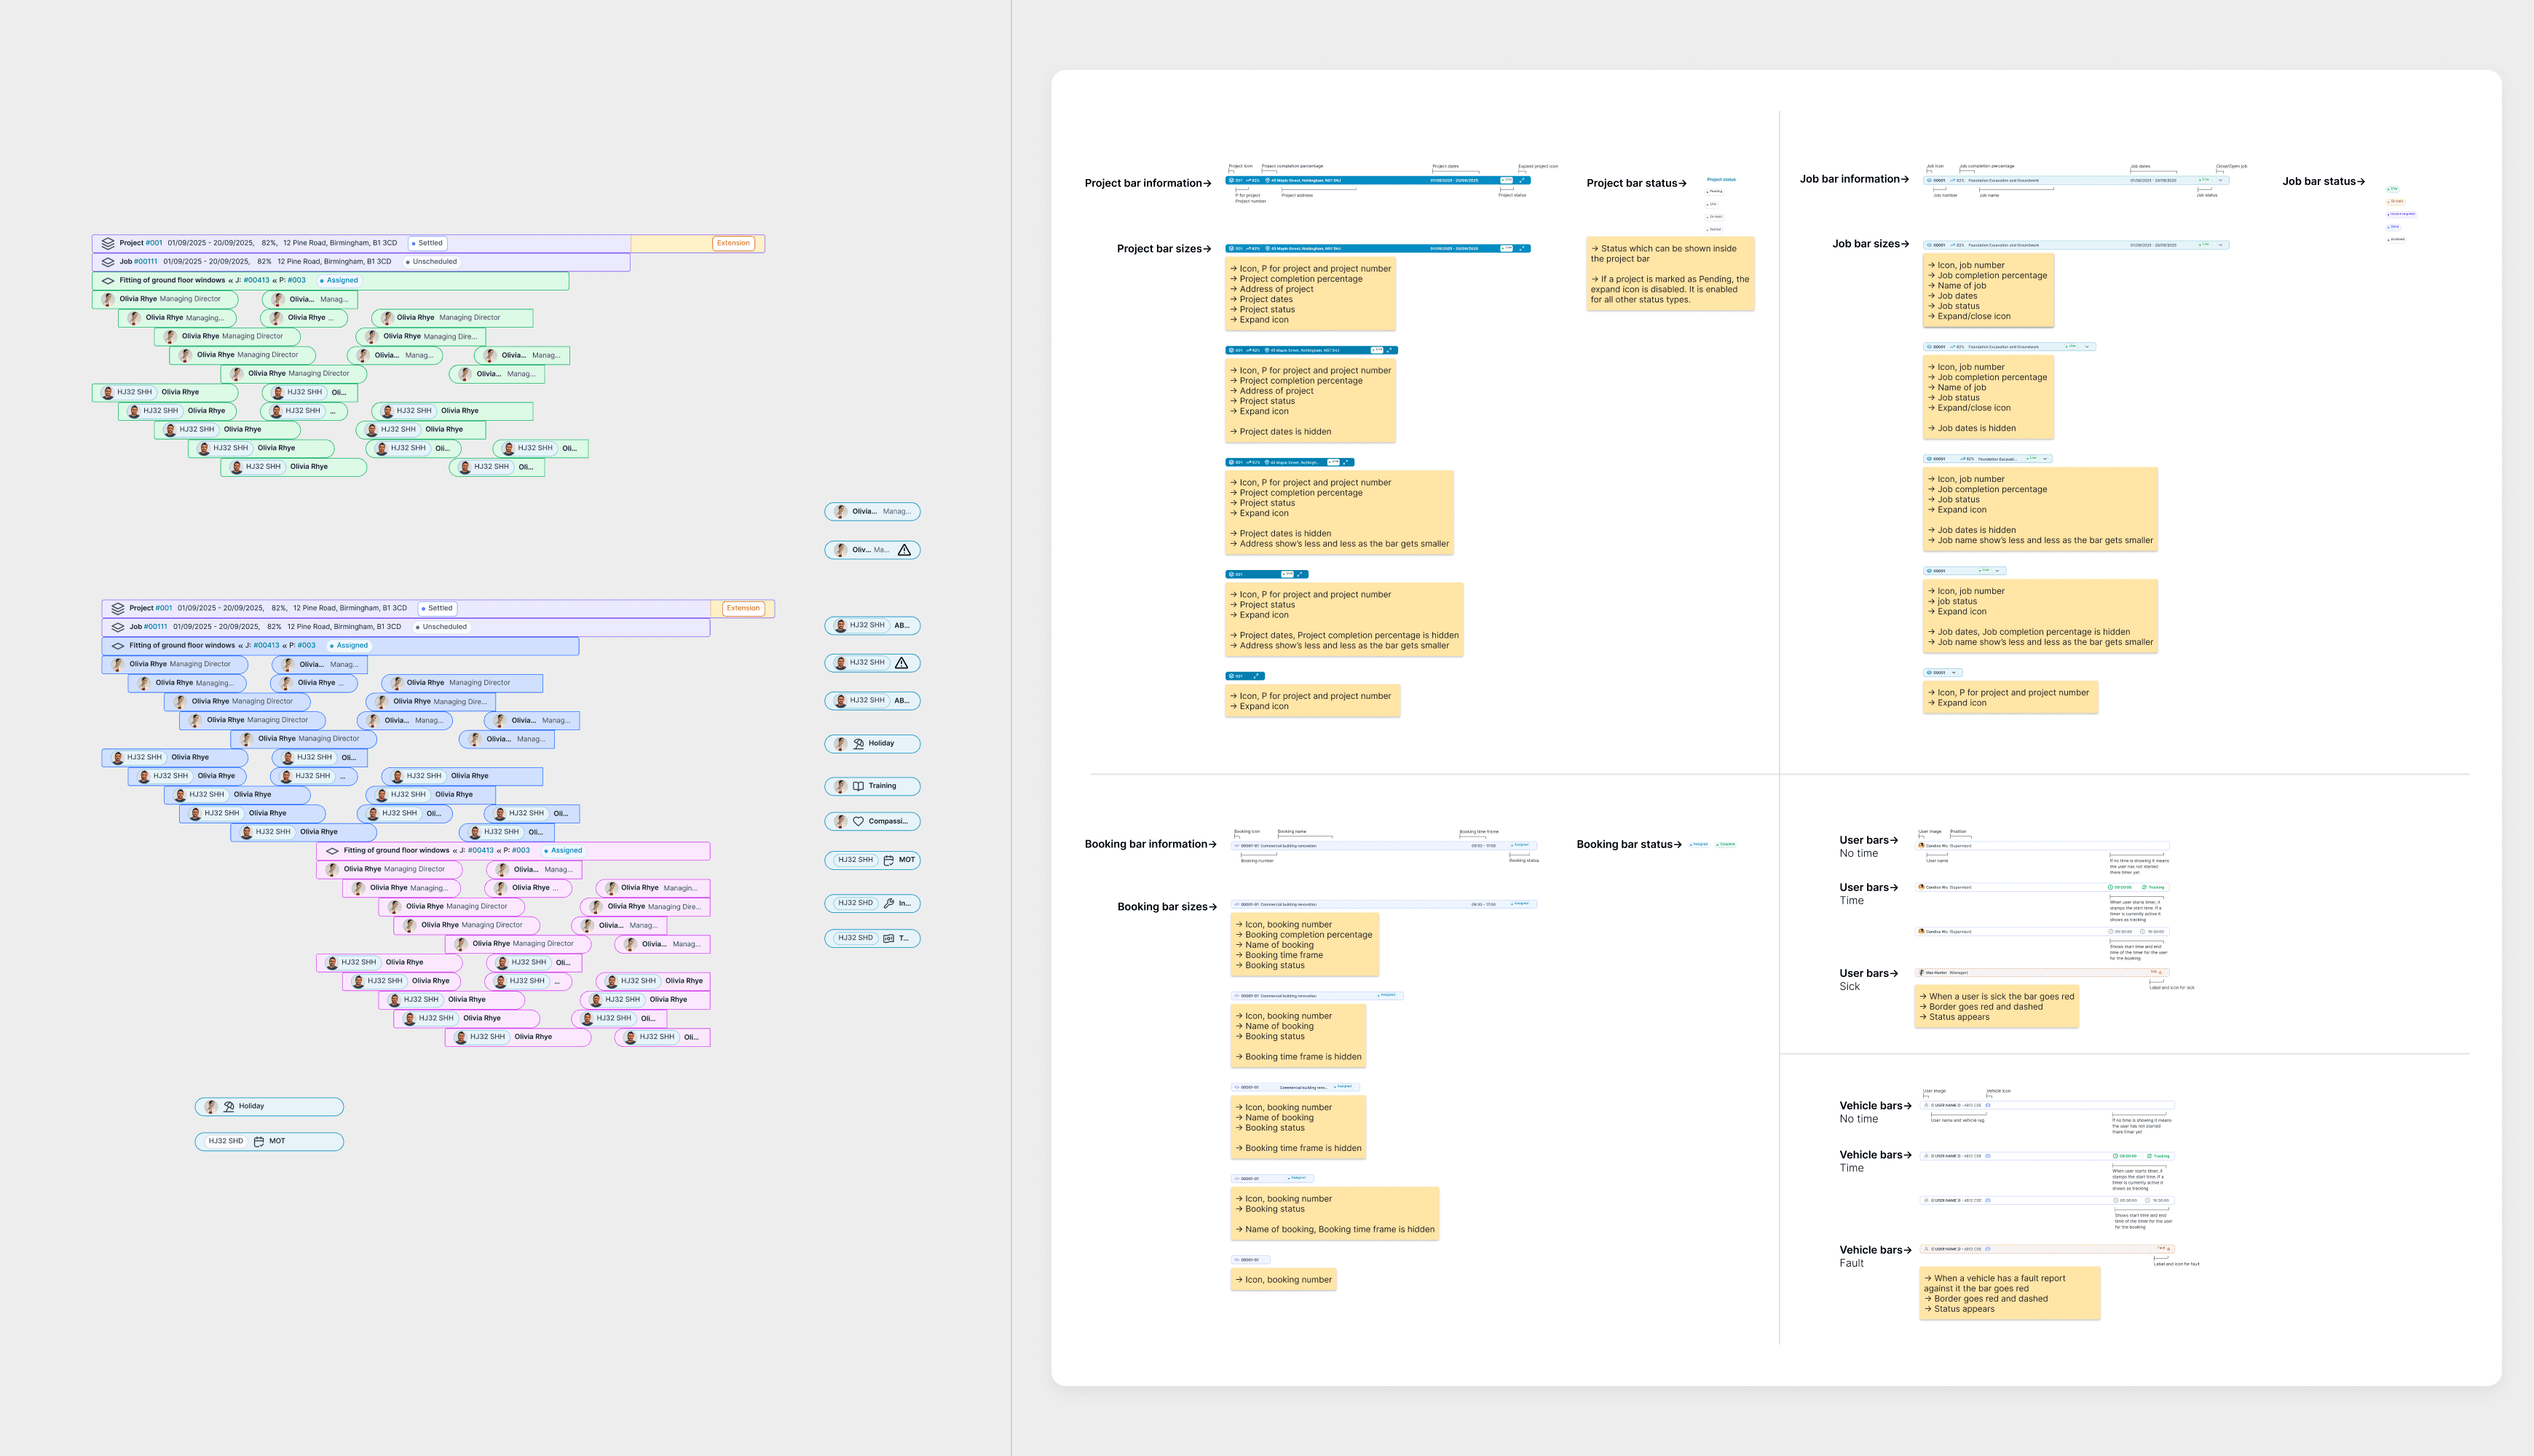The height and width of the screenshot is (1456, 2534).
Task: Click warning triangle on the Olivia chip
Action: pyautogui.click(x=904, y=550)
